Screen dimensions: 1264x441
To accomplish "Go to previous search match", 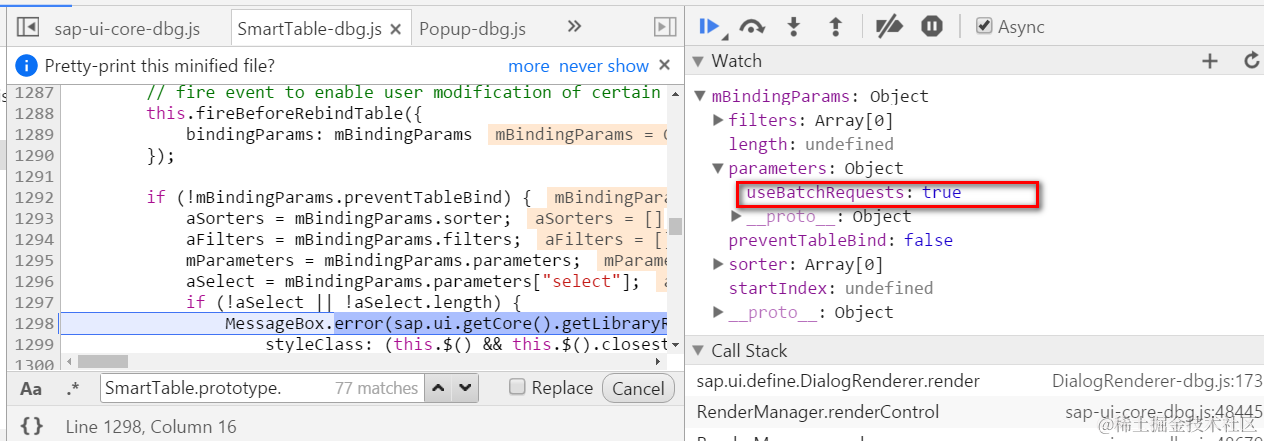I will [x=438, y=388].
